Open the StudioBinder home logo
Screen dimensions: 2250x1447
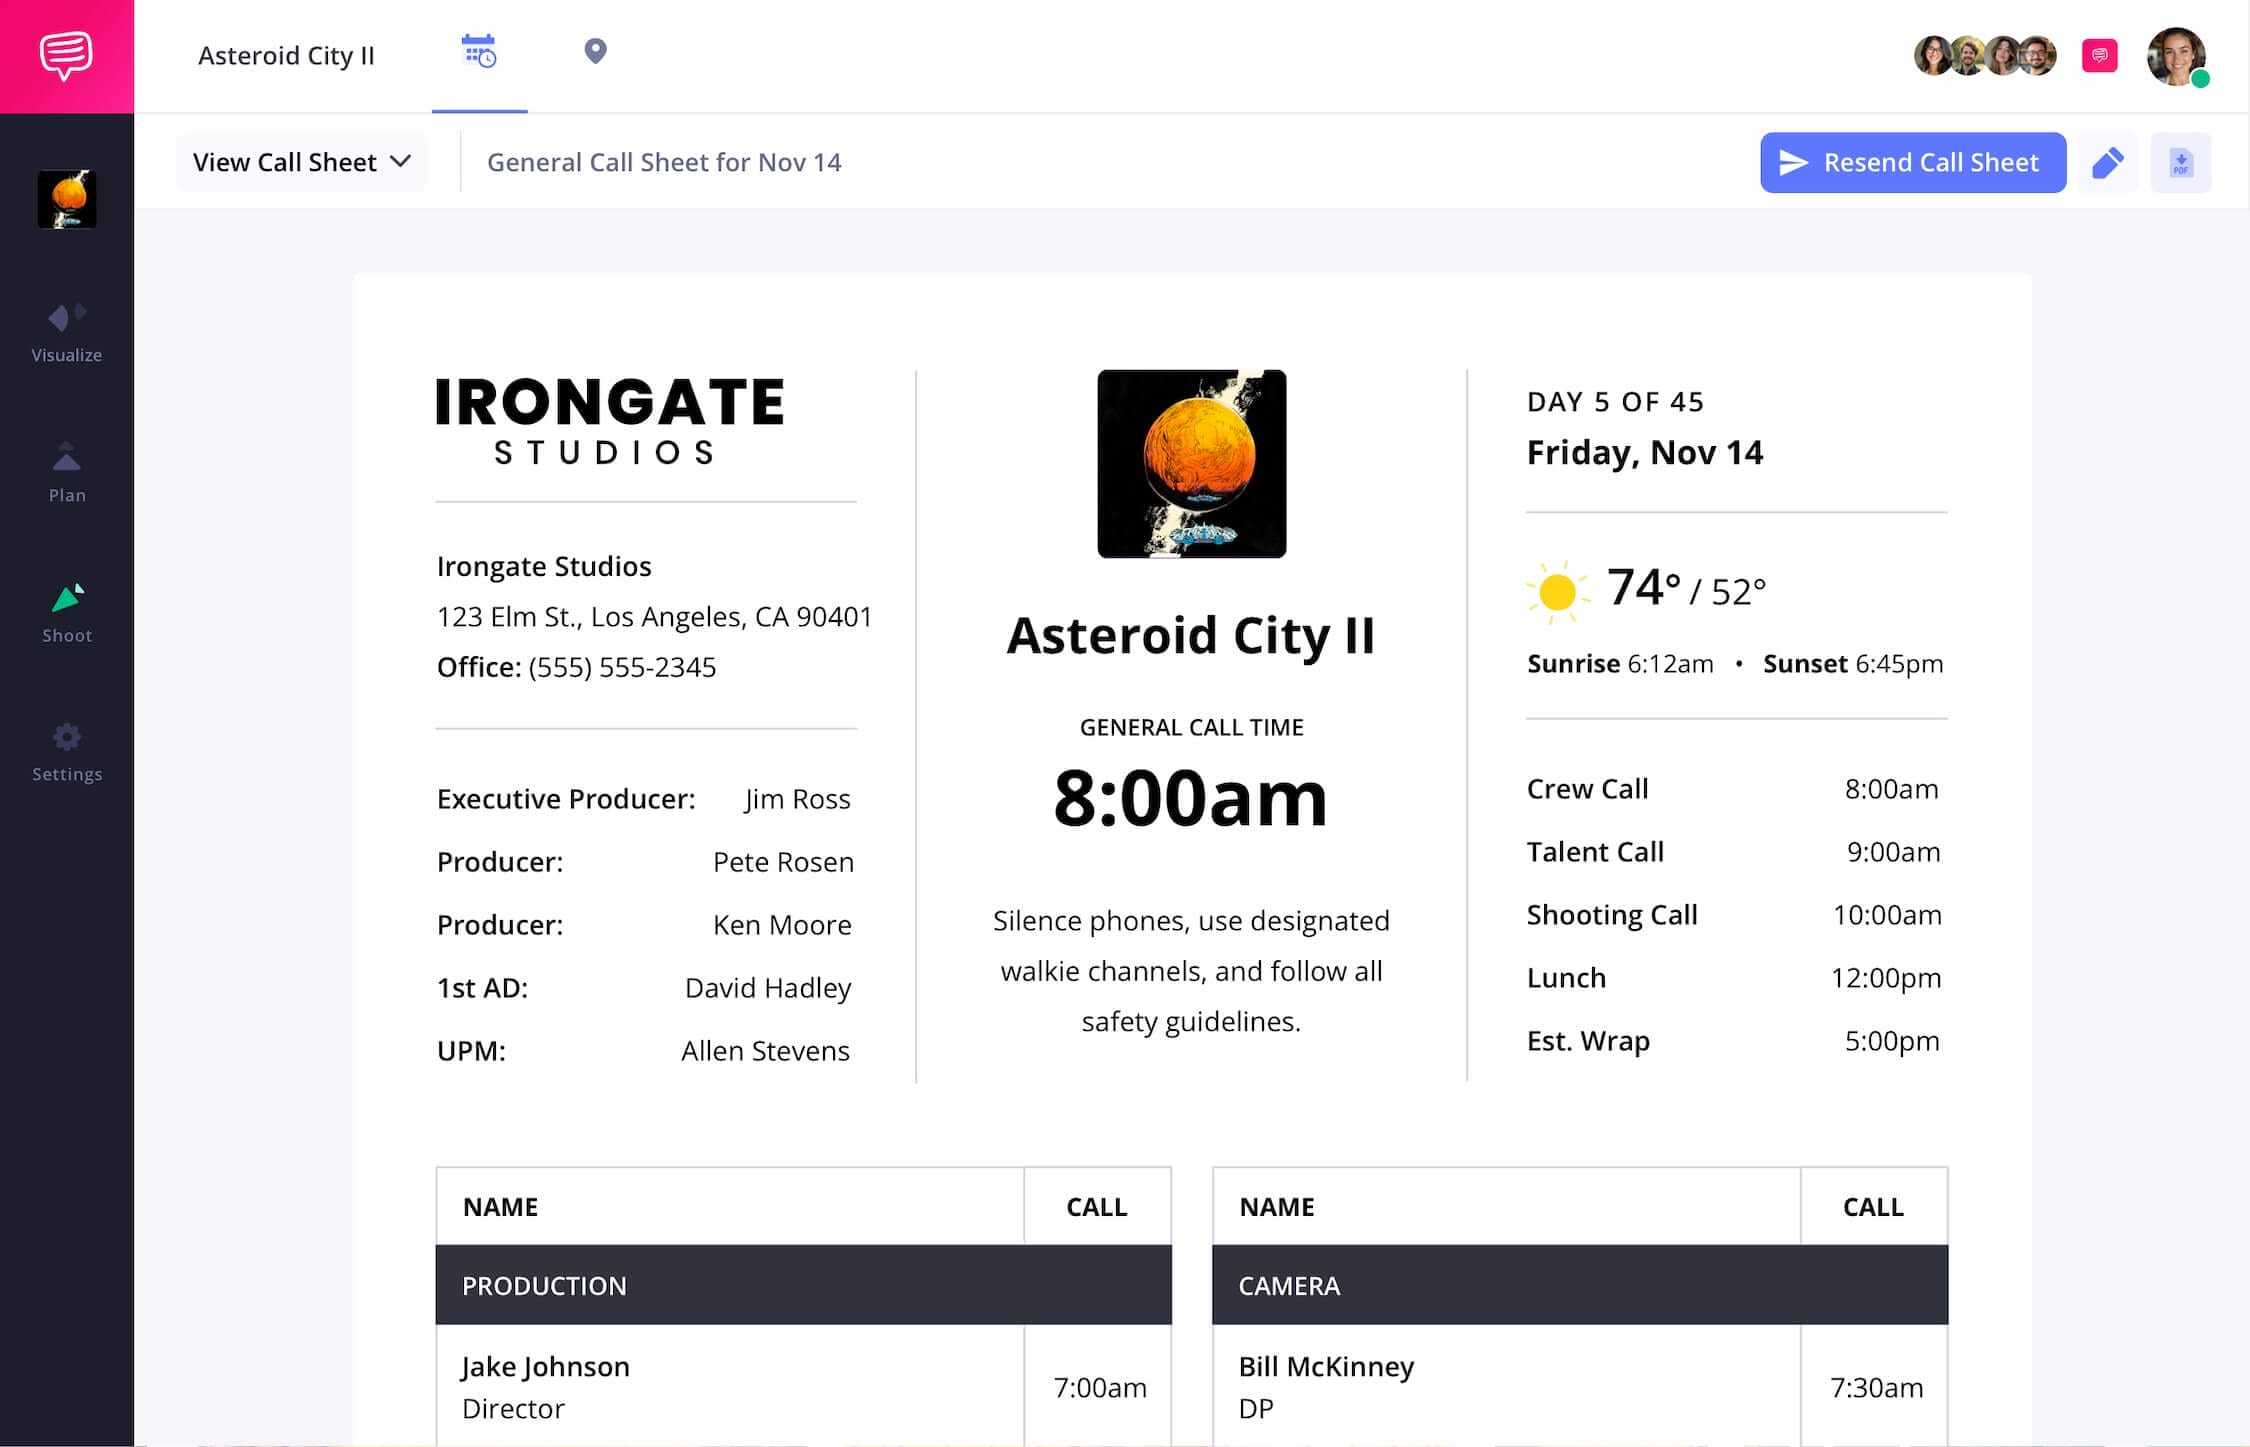(65, 55)
